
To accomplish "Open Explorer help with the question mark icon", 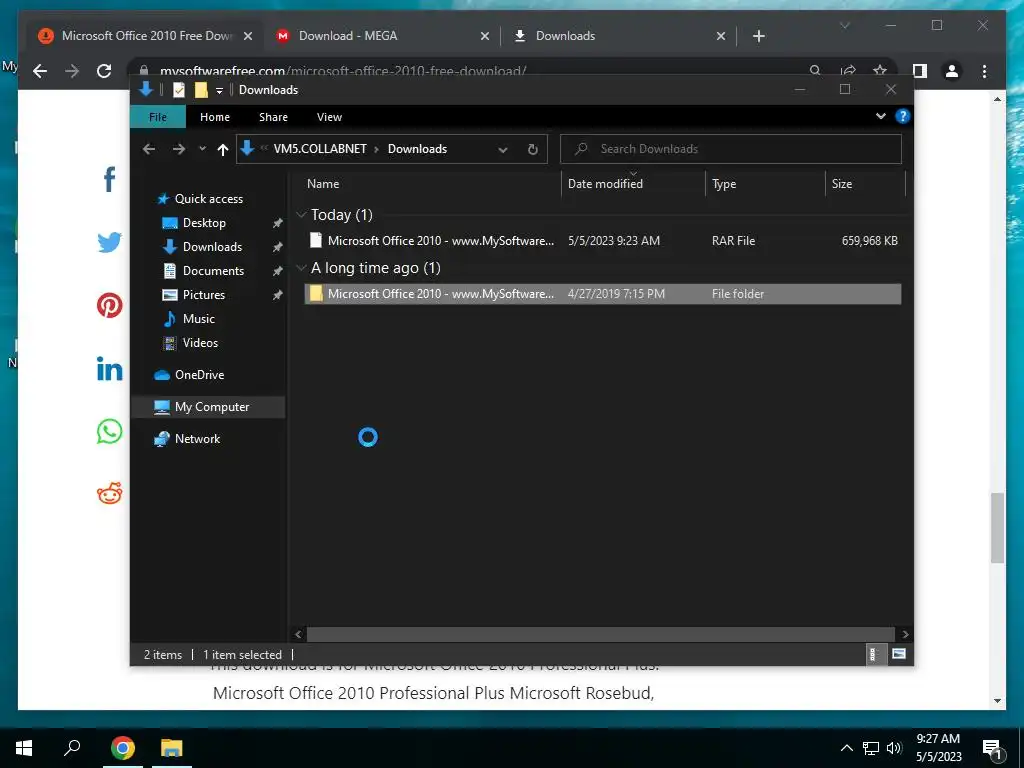I will [x=903, y=116].
